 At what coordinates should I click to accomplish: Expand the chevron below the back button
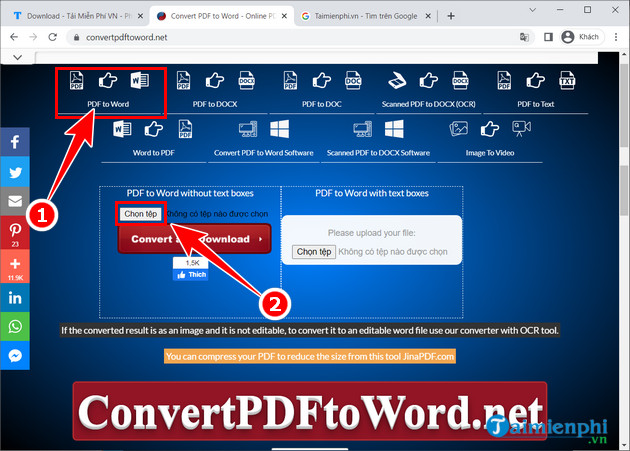coord(17,57)
